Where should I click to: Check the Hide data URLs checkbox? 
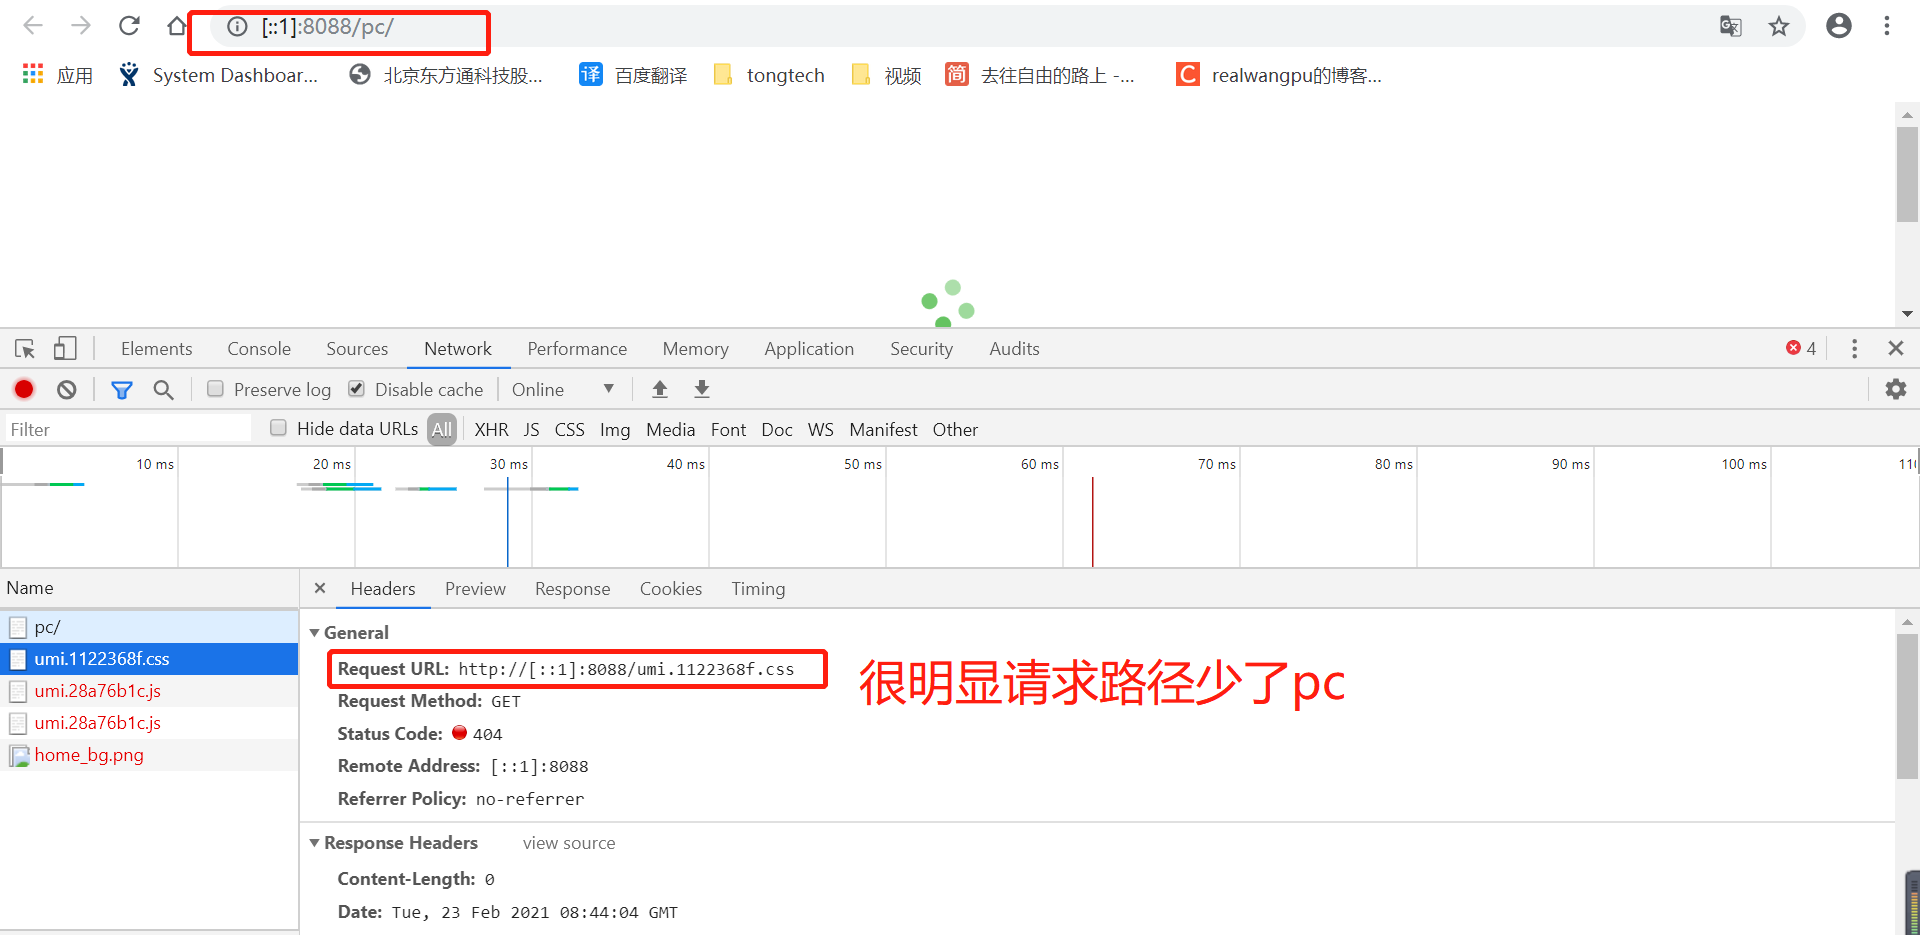[278, 428]
